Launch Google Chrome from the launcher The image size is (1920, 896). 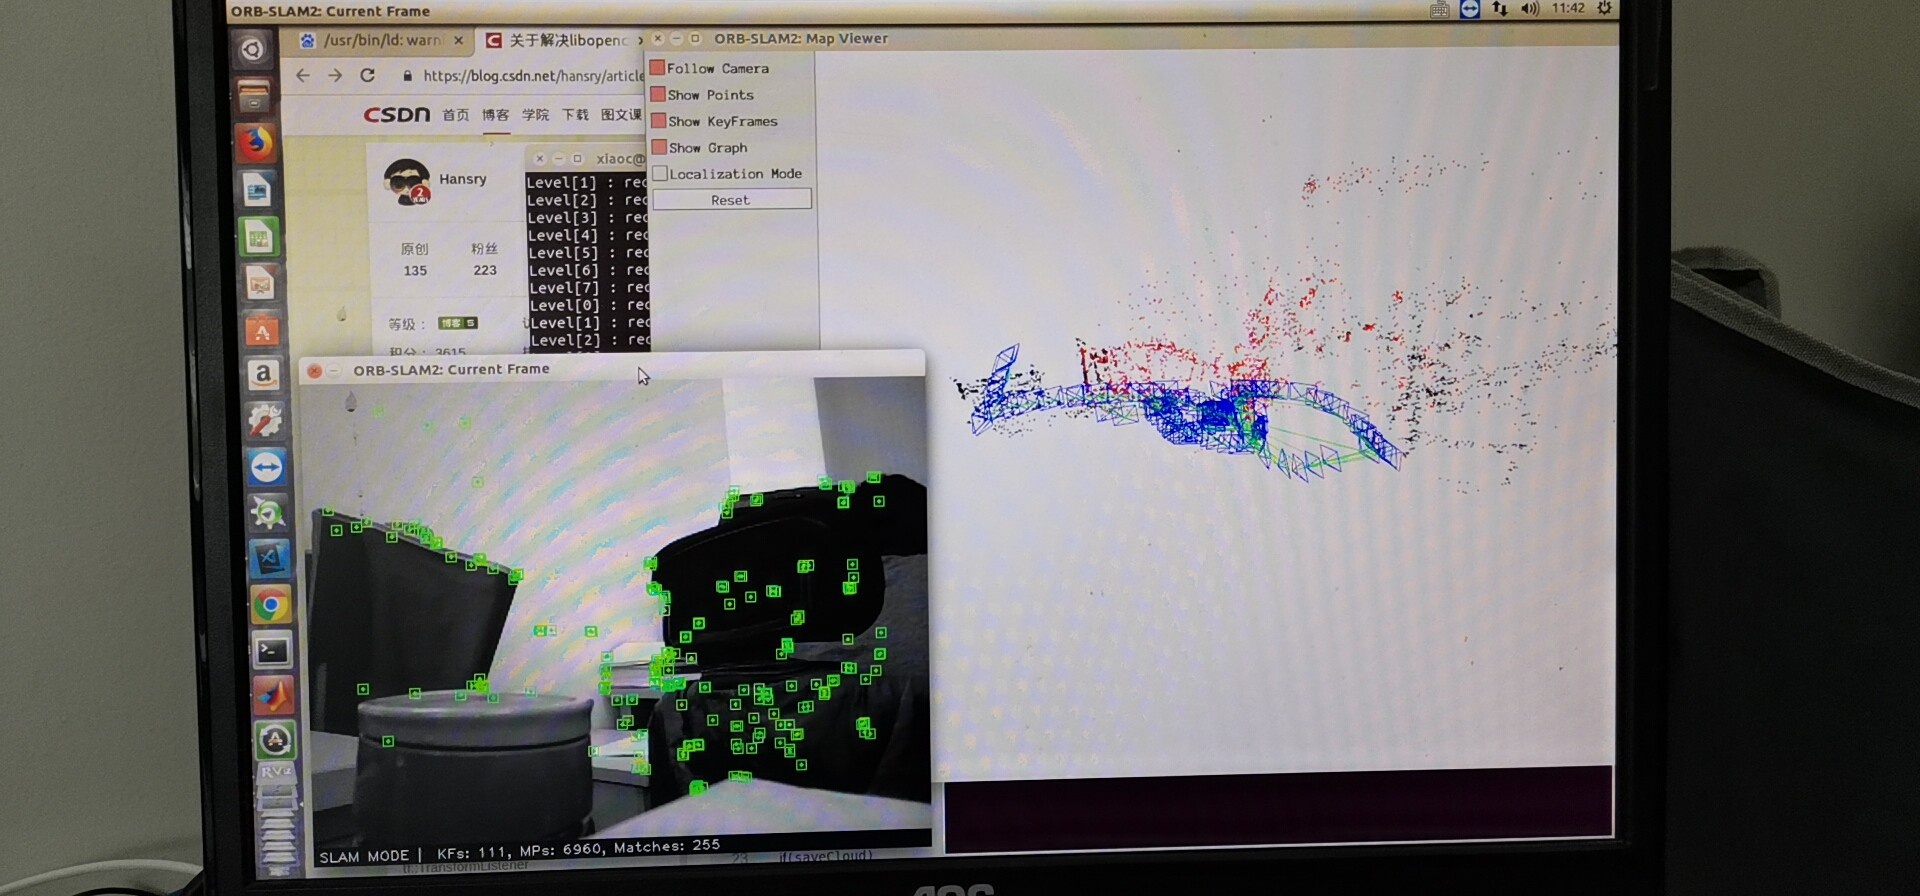click(270, 605)
